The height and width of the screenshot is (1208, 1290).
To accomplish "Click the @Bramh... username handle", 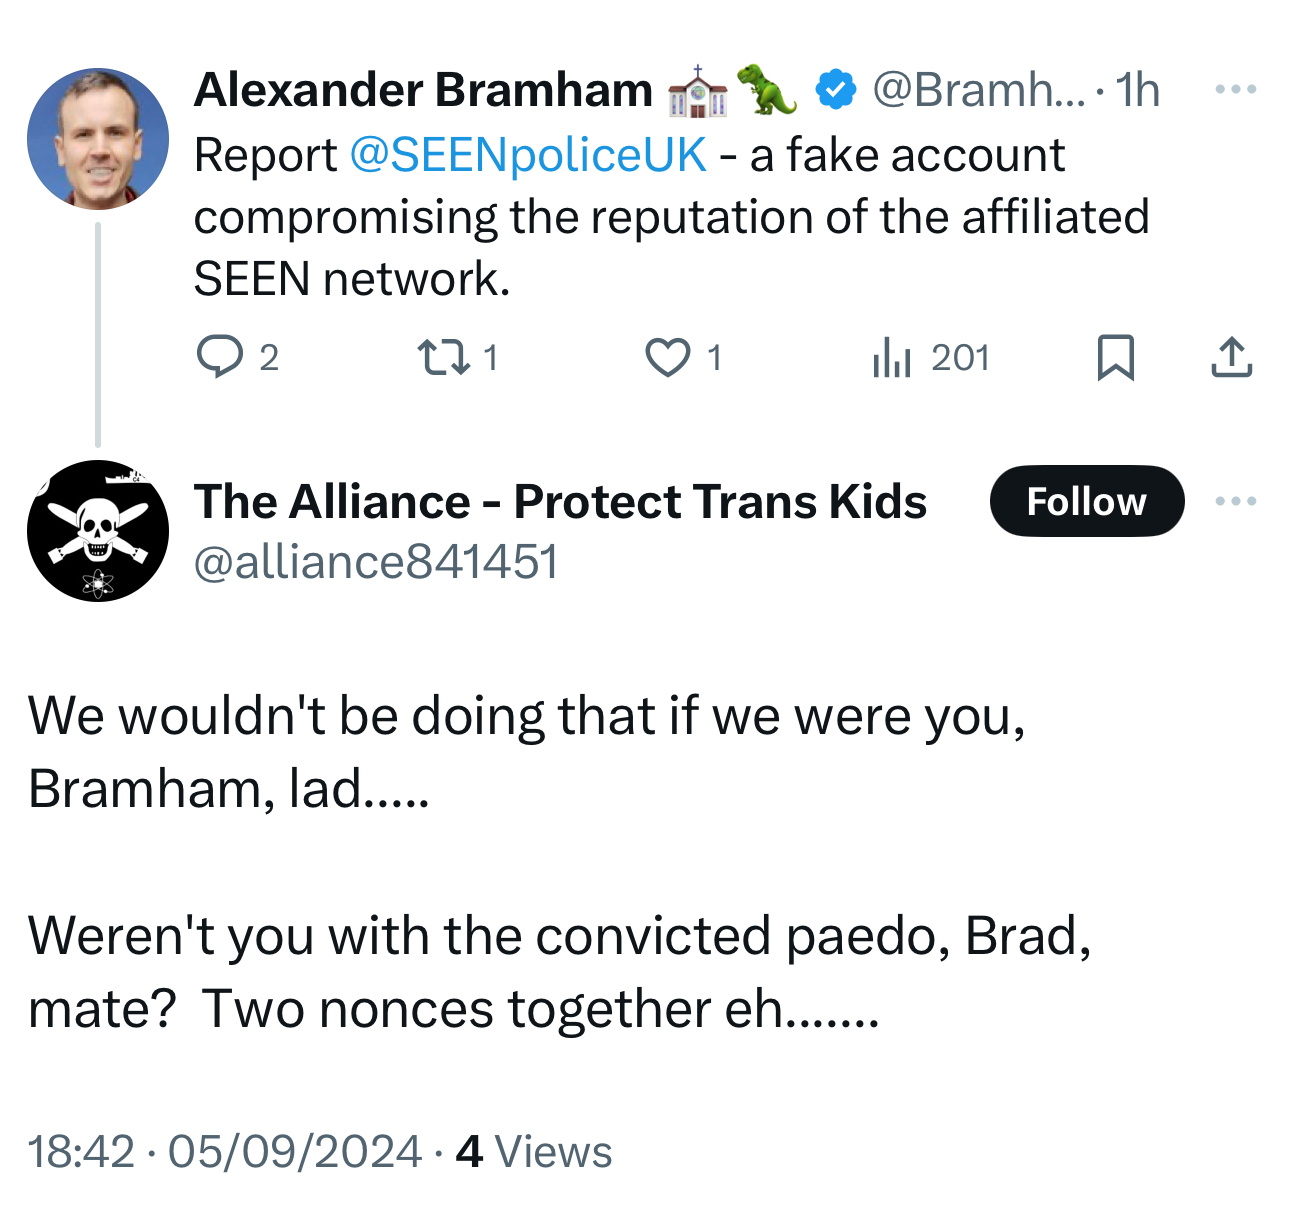I will pos(977,90).
